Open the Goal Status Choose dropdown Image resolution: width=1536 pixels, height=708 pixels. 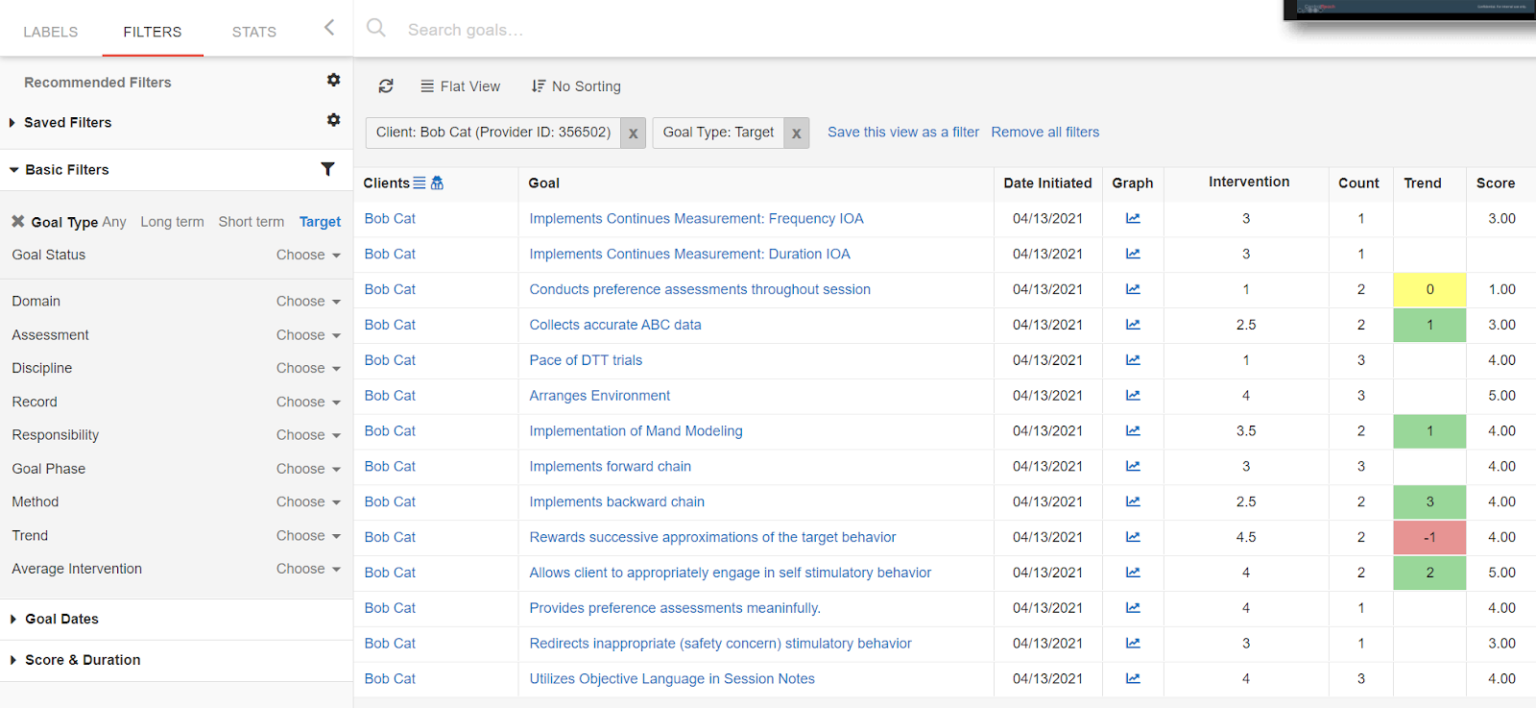[308, 255]
